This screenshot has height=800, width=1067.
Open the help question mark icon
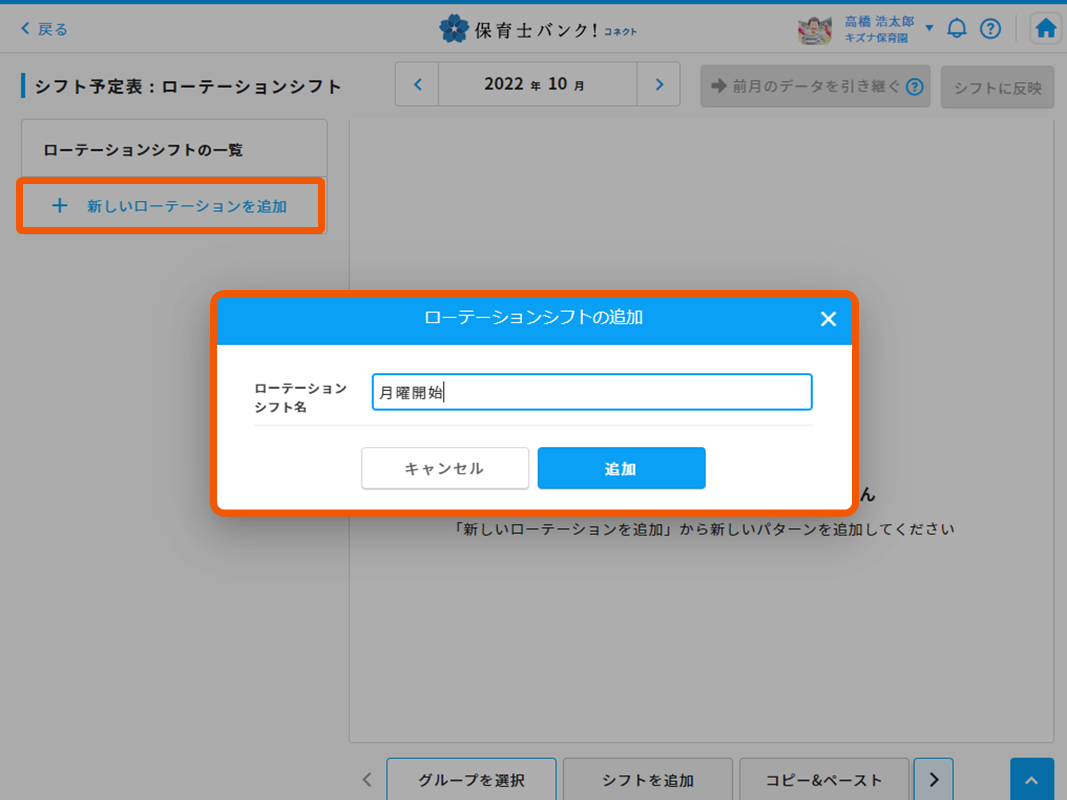coord(990,28)
